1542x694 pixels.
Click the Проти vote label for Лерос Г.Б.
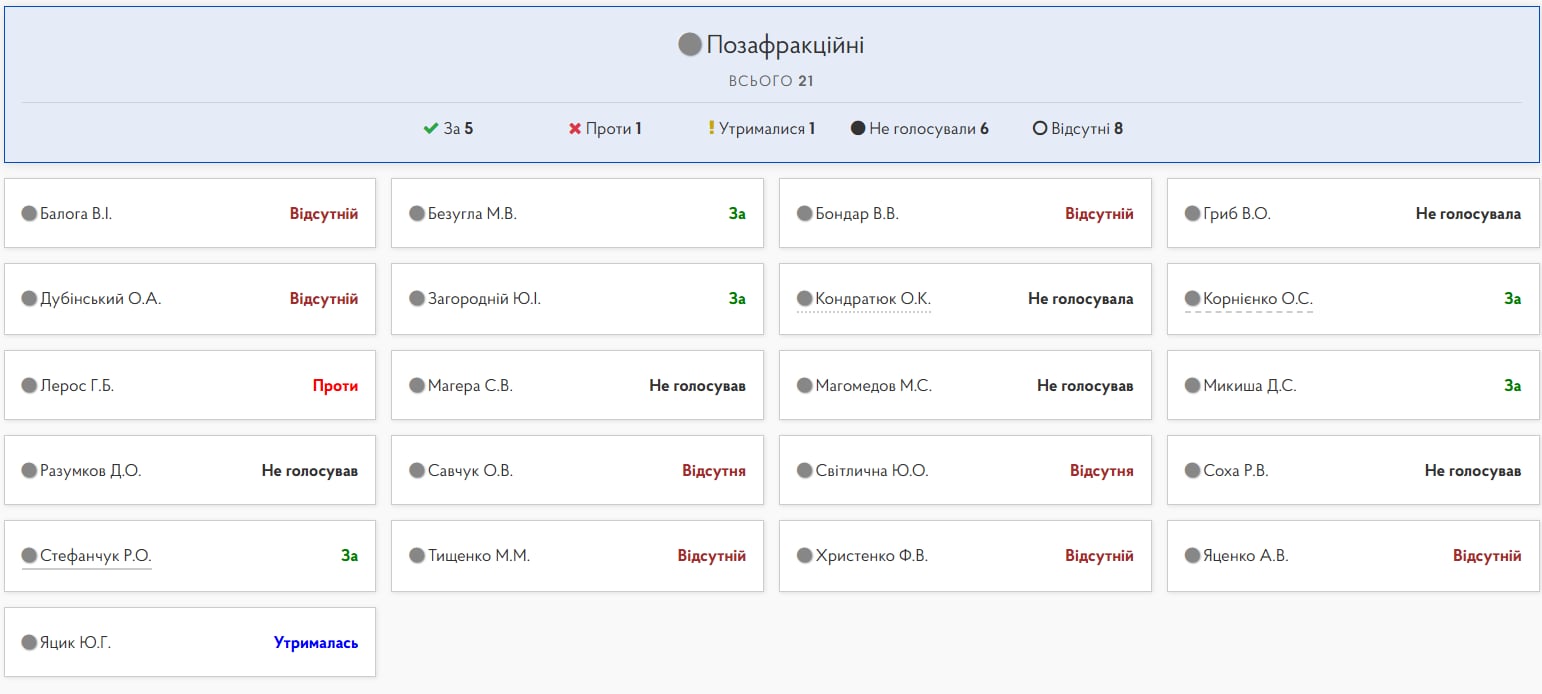335,386
